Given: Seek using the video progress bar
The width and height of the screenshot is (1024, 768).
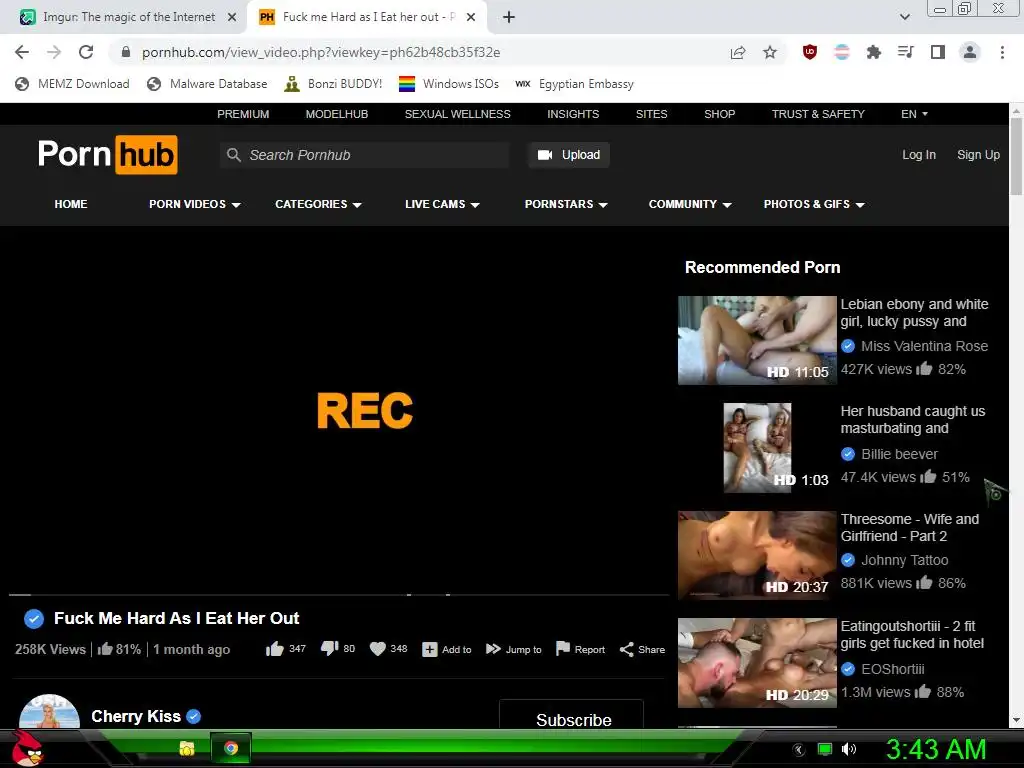Looking at the screenshot, I should click(x=339, y=595).
